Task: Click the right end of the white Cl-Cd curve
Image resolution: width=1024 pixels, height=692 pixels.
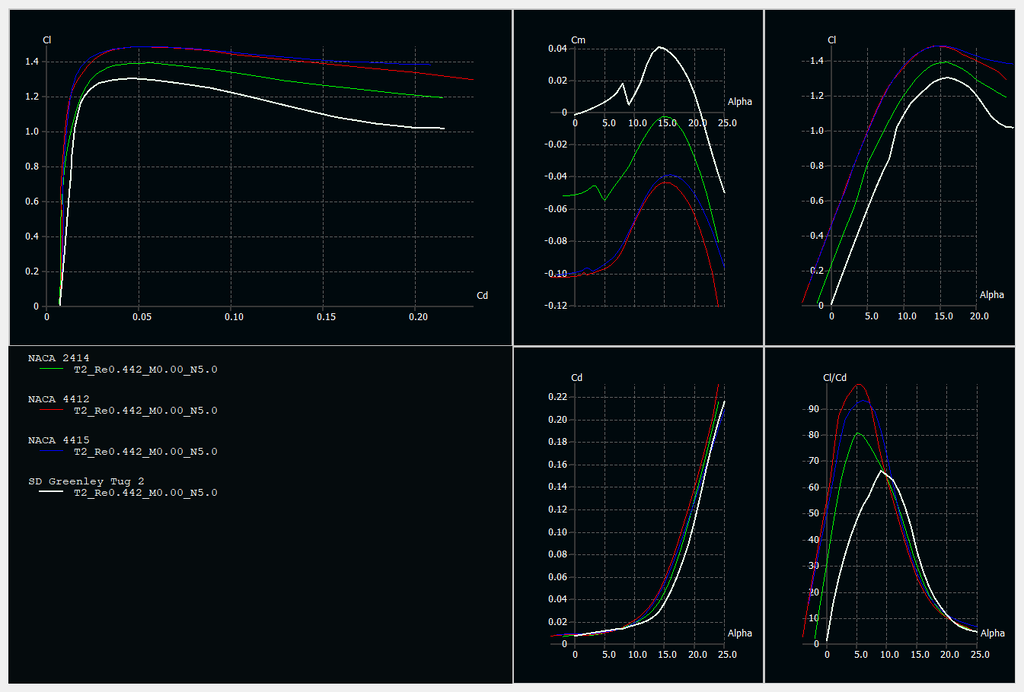Action: point(443,129)
